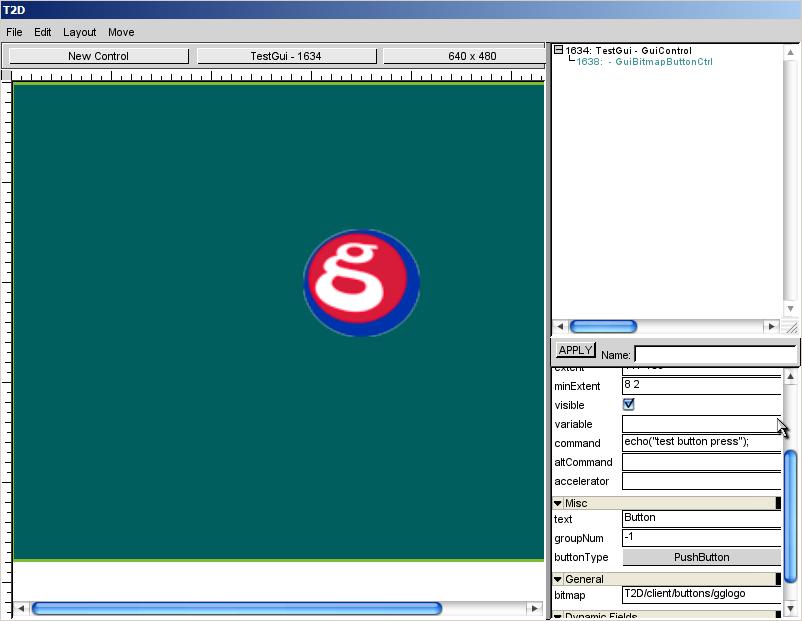Collapse the General section
The width and height of the screenshot is (802, 621).
click(558, 579)
